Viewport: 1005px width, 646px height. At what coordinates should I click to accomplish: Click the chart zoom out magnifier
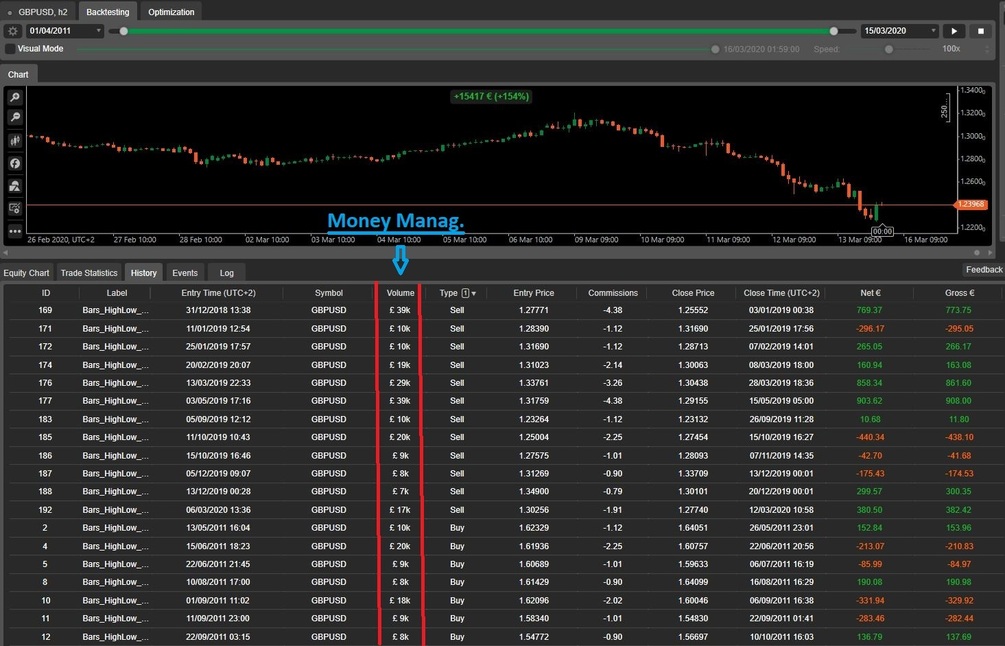(15, 117)
